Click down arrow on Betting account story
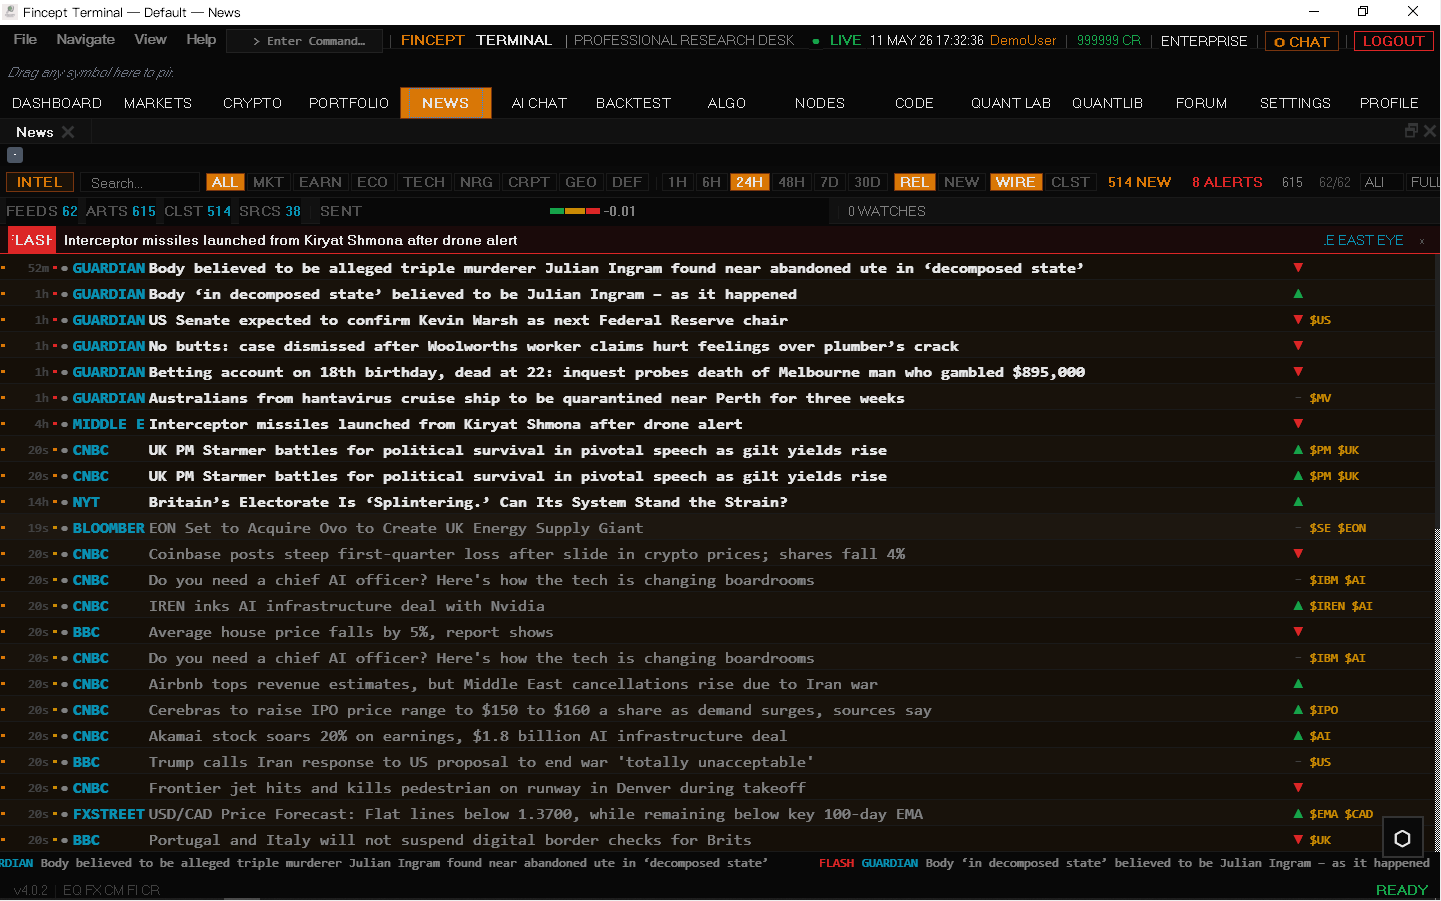Viewport: 1441px width, 901px height. click(x=1298, y=371)
